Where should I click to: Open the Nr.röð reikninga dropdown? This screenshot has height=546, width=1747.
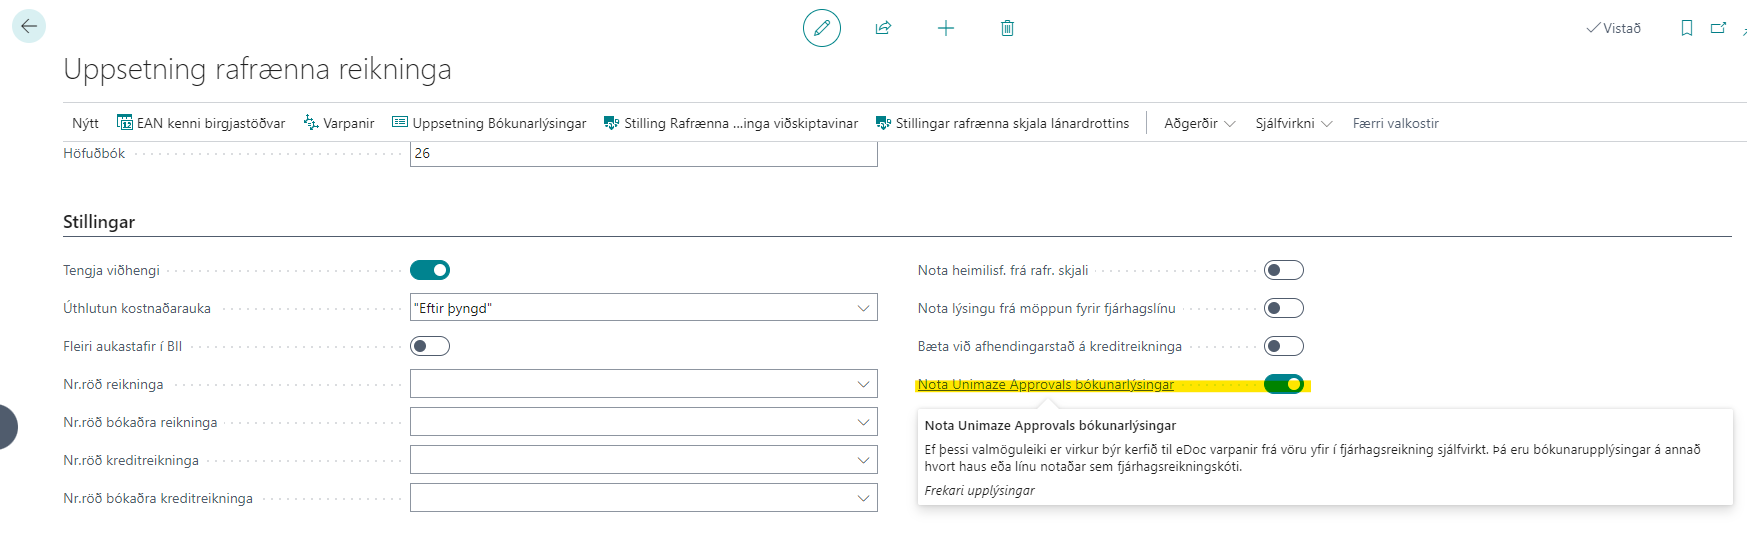pos(863,384)
